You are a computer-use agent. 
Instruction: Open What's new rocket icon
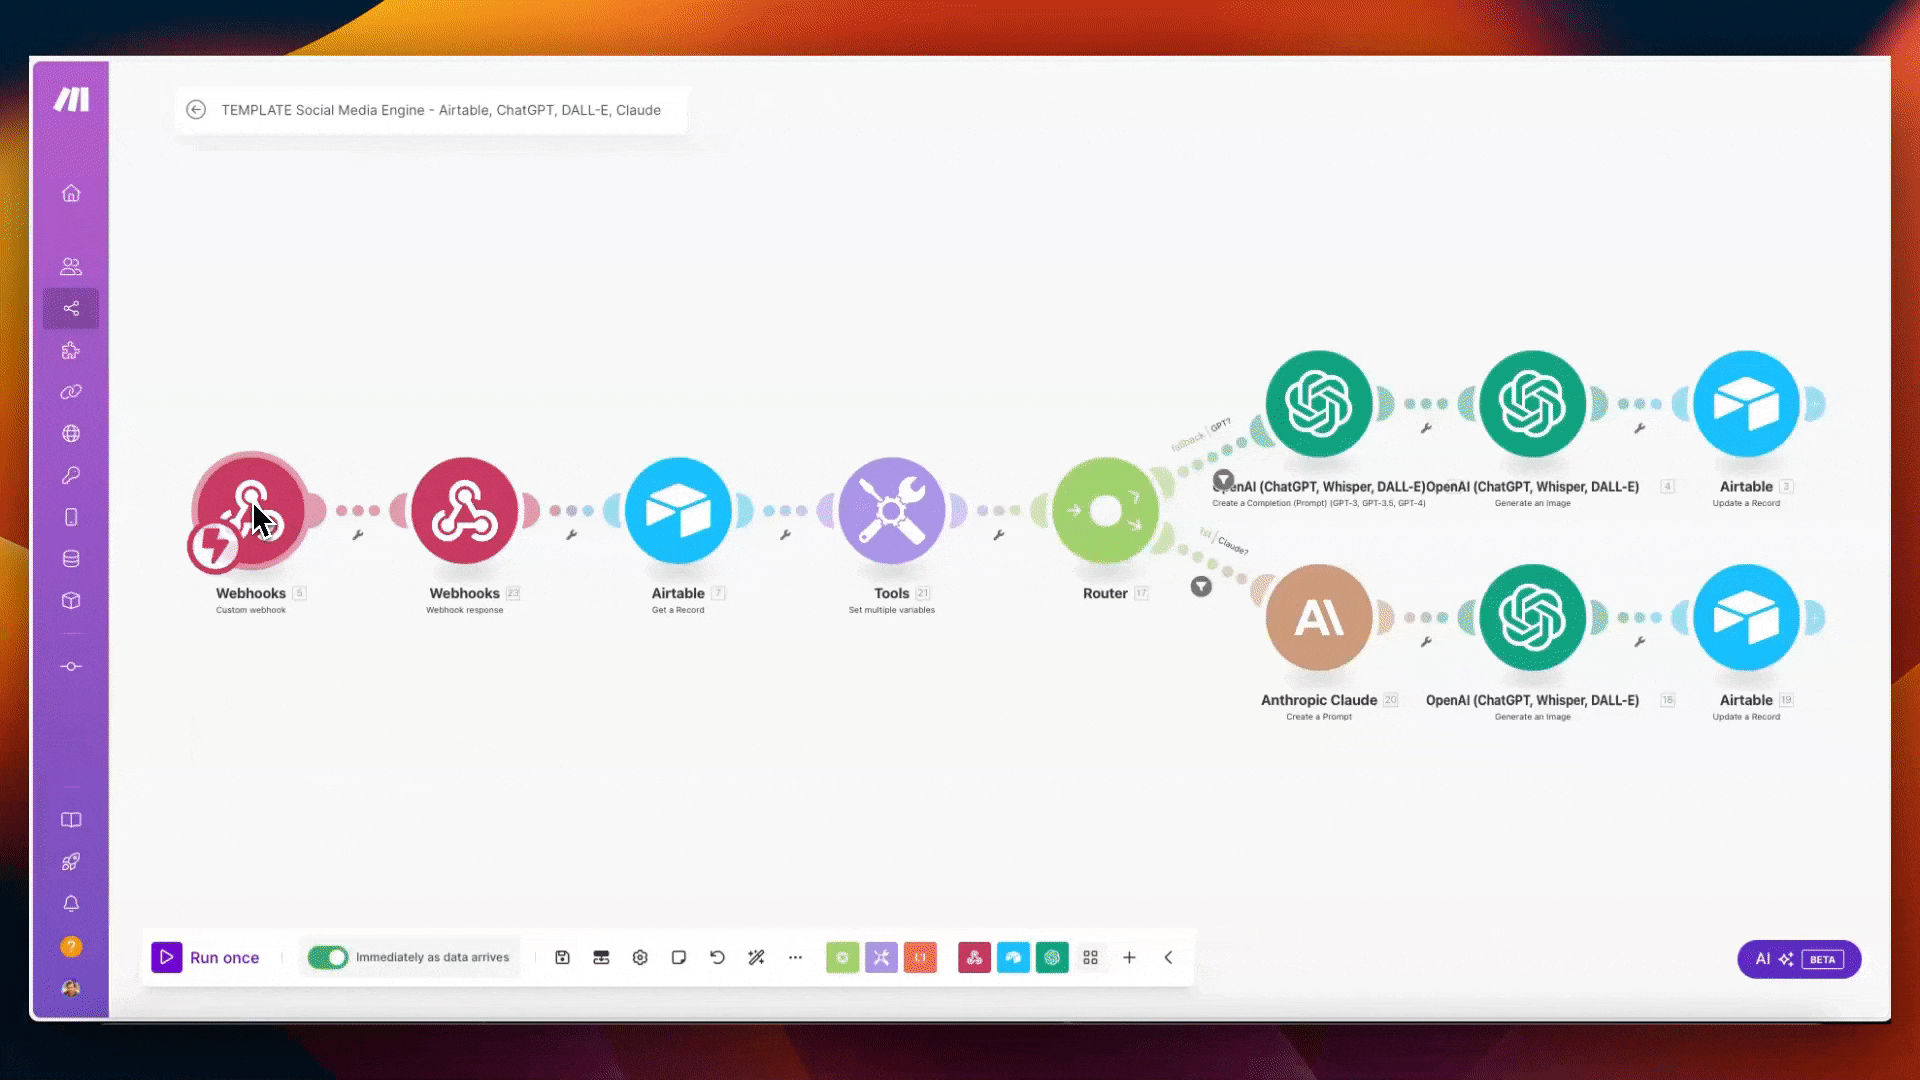[71, 862]
